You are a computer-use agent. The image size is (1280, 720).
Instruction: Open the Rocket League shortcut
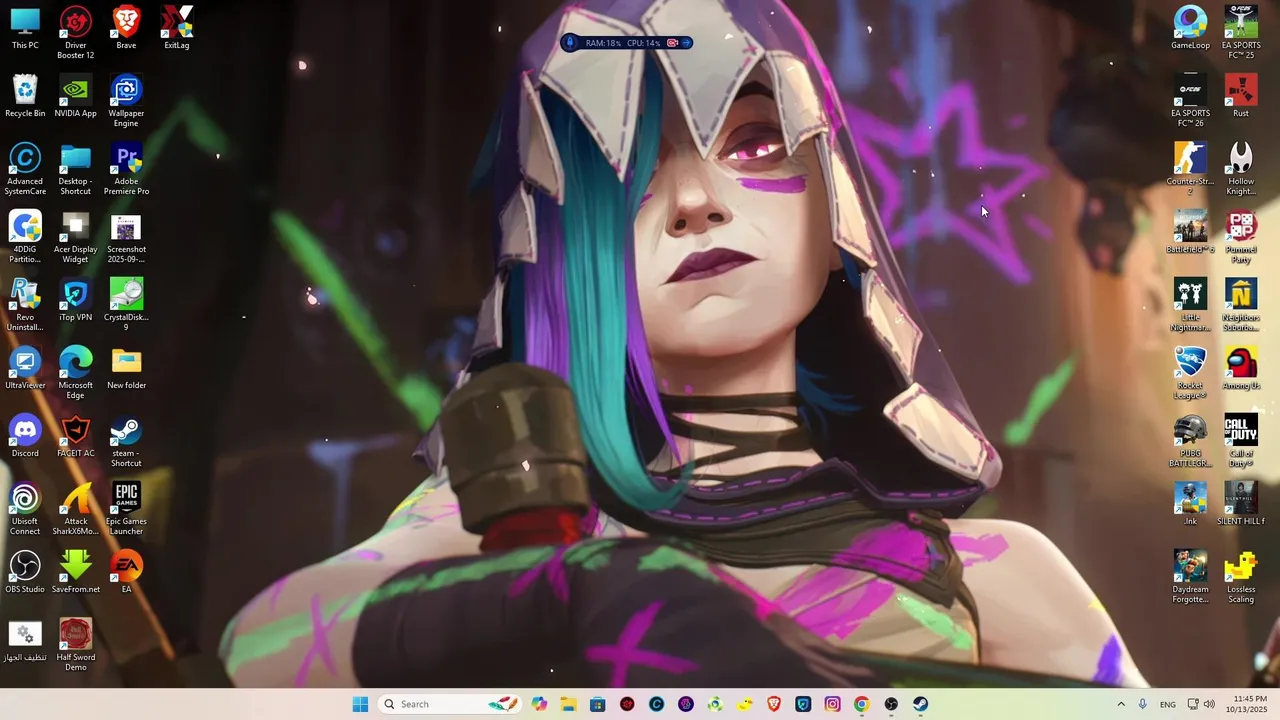click(x=1190, y=373)
